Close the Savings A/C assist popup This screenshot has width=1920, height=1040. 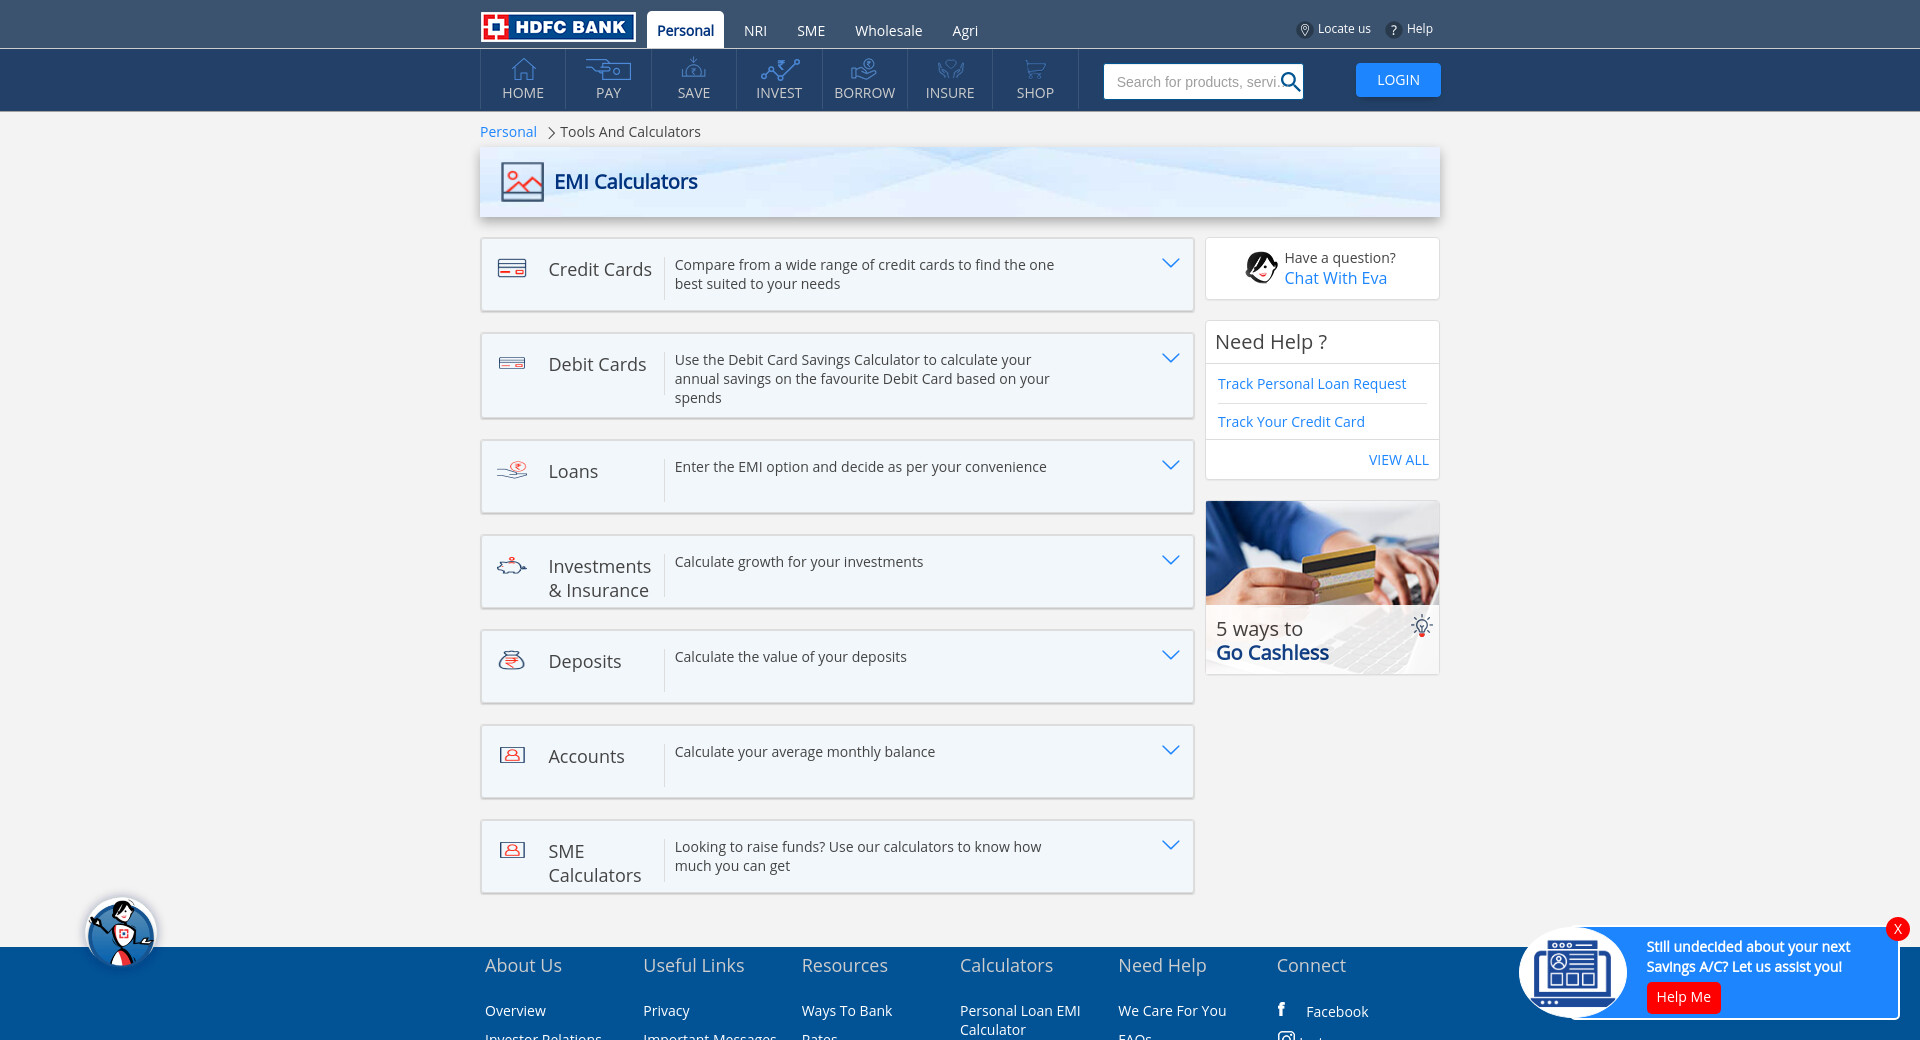tap(1897, 929)
